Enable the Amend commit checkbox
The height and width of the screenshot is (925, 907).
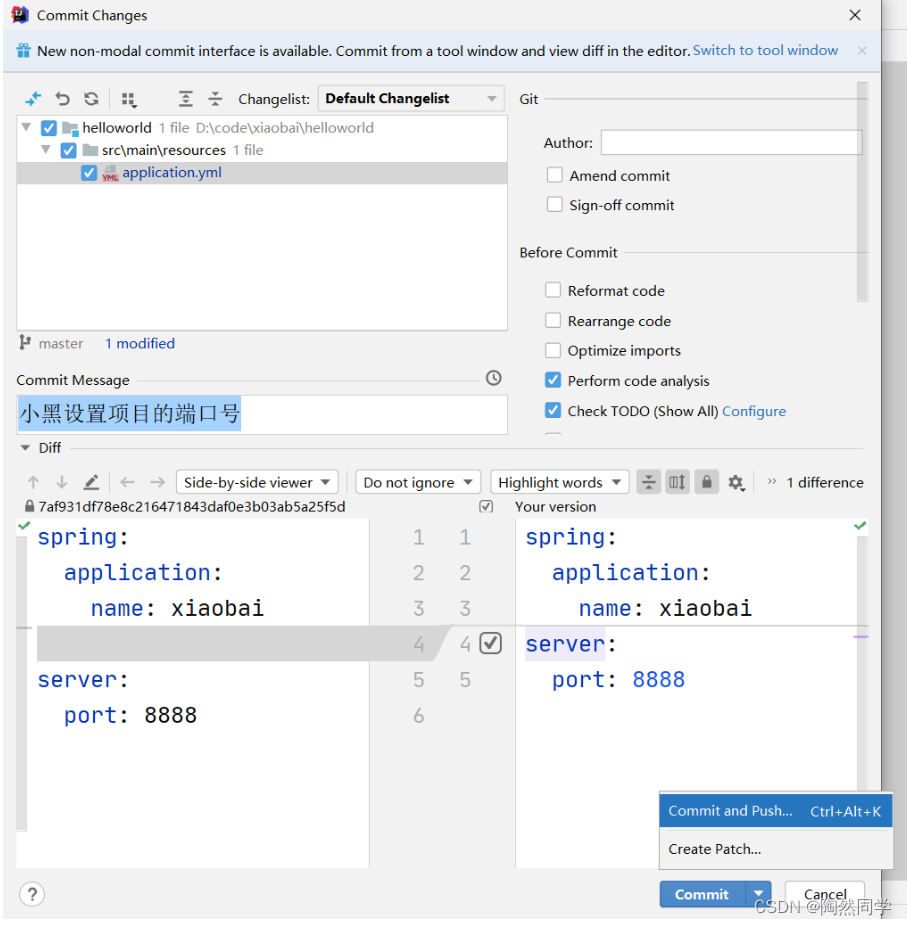pos(555,175)
